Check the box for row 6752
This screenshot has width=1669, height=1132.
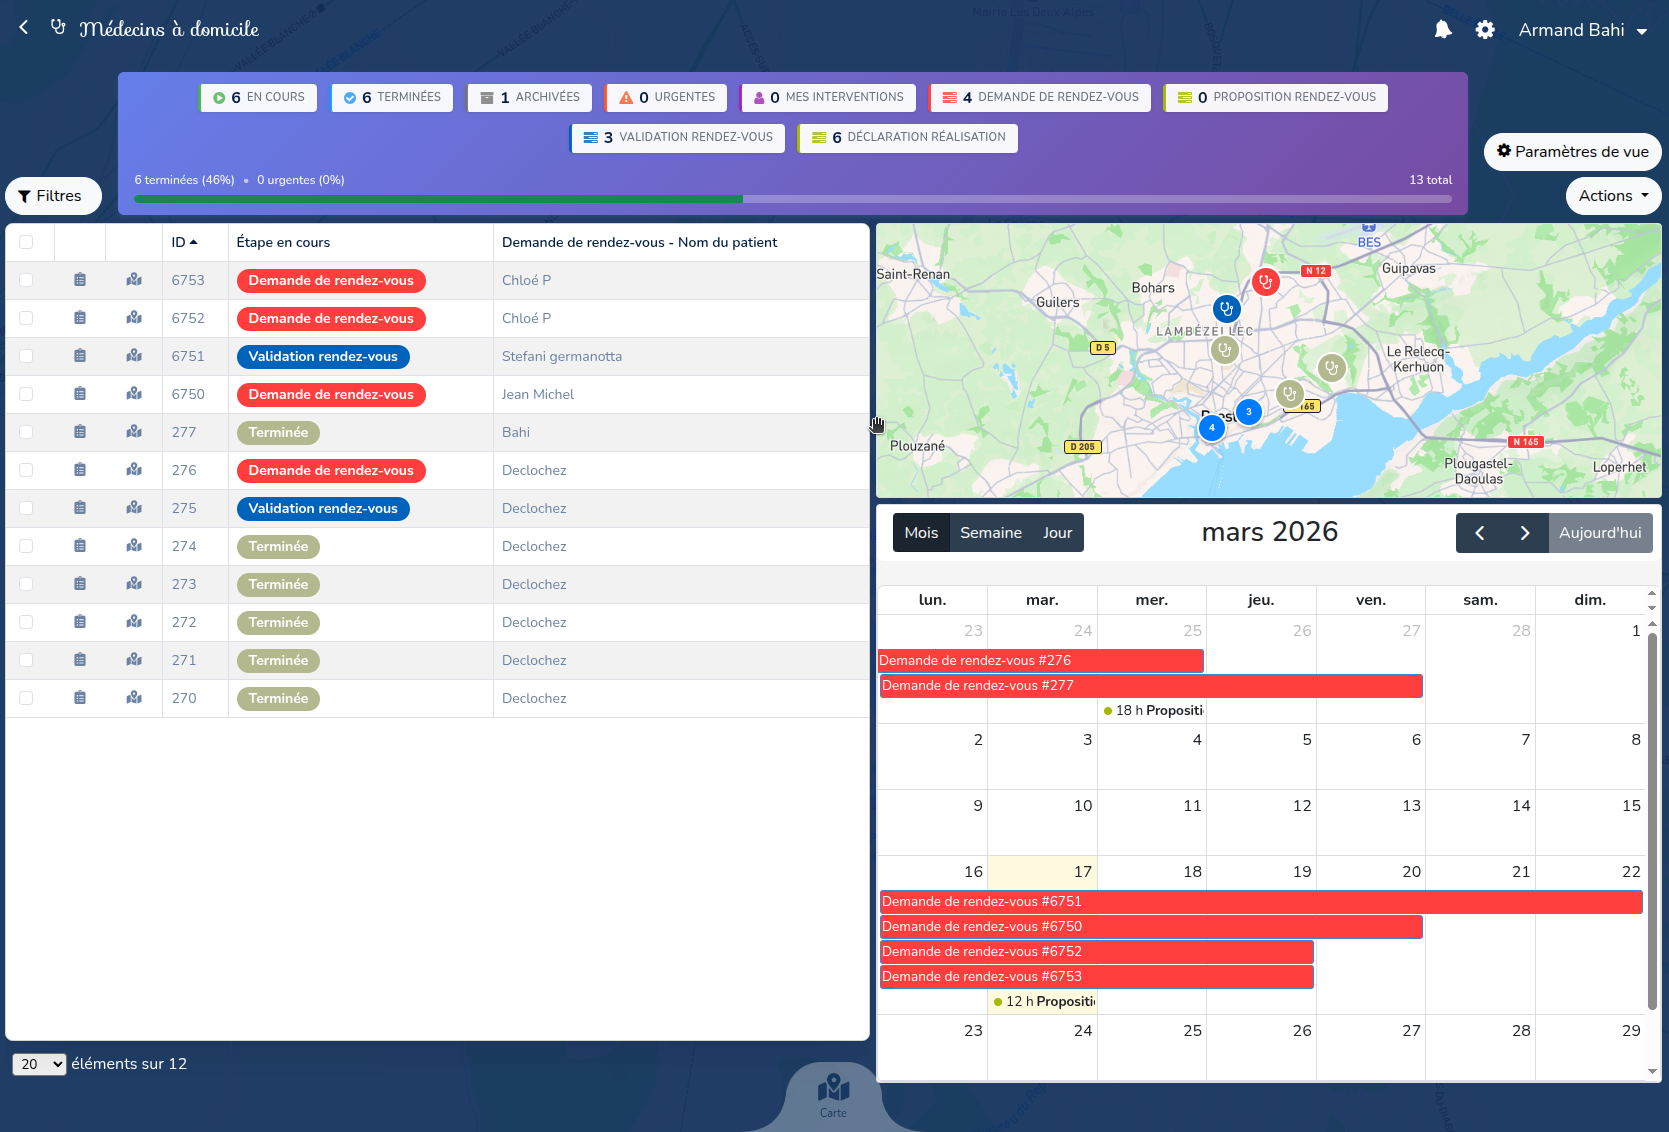[26, 318]
